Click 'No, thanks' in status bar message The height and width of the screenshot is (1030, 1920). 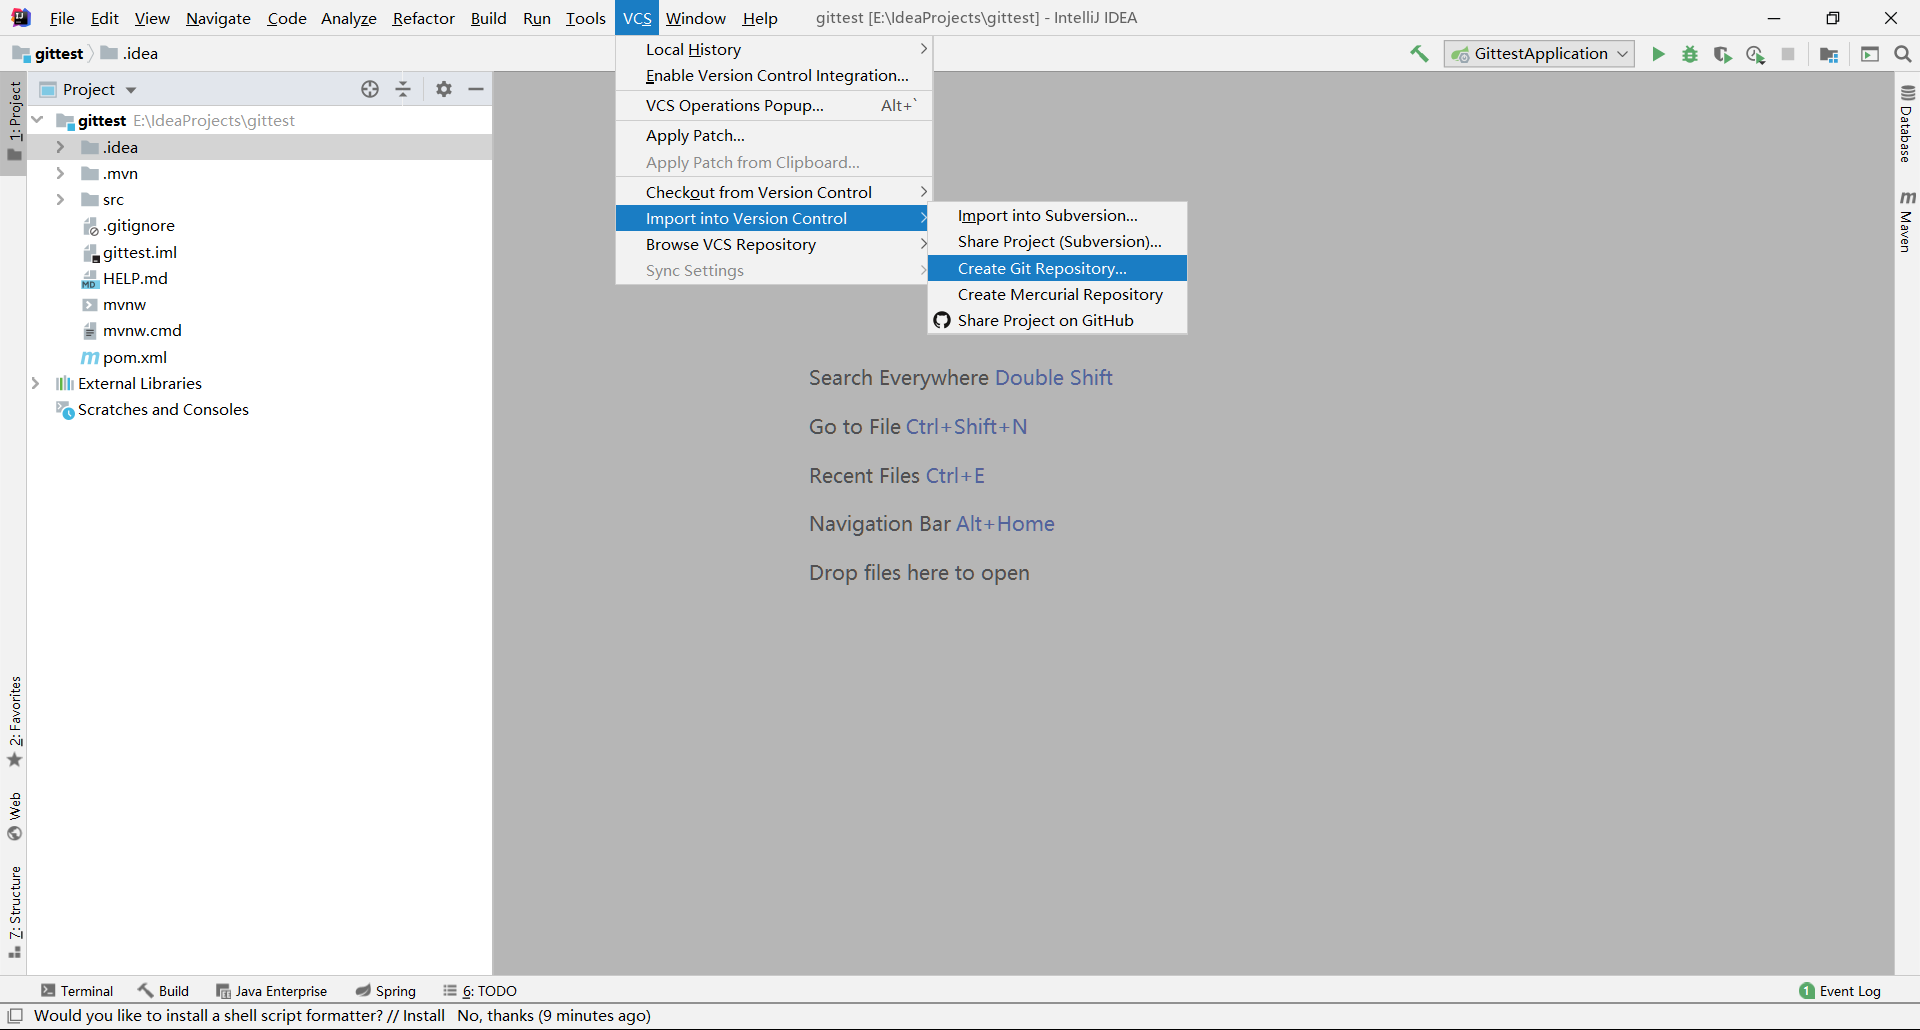(495, 1016)
